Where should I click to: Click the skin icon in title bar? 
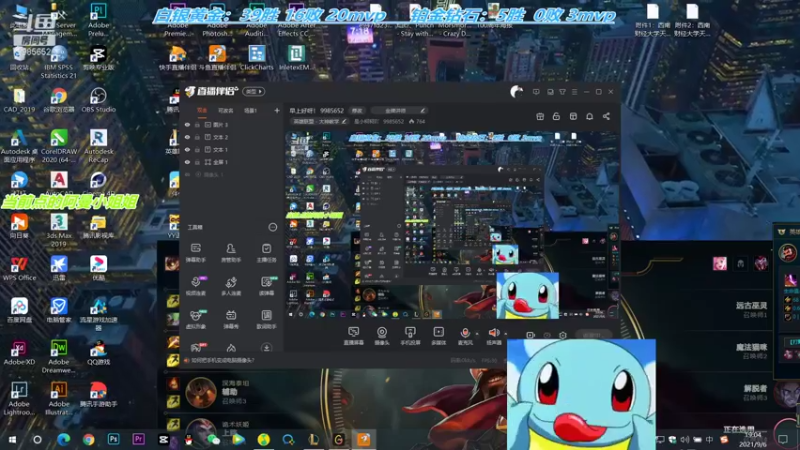(562, 92)
